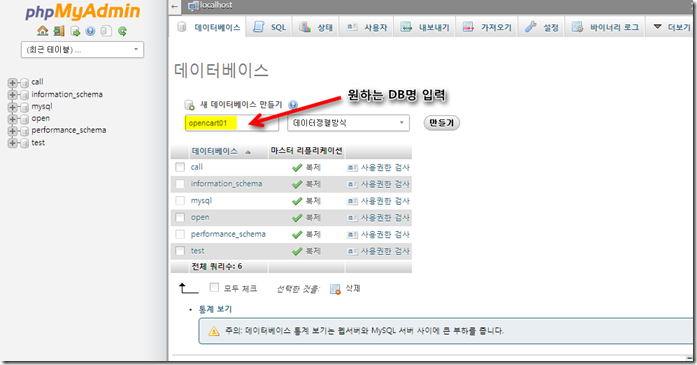Enable the 모두 체크 check-all box

pyautogui.click(x=214, y=288)
